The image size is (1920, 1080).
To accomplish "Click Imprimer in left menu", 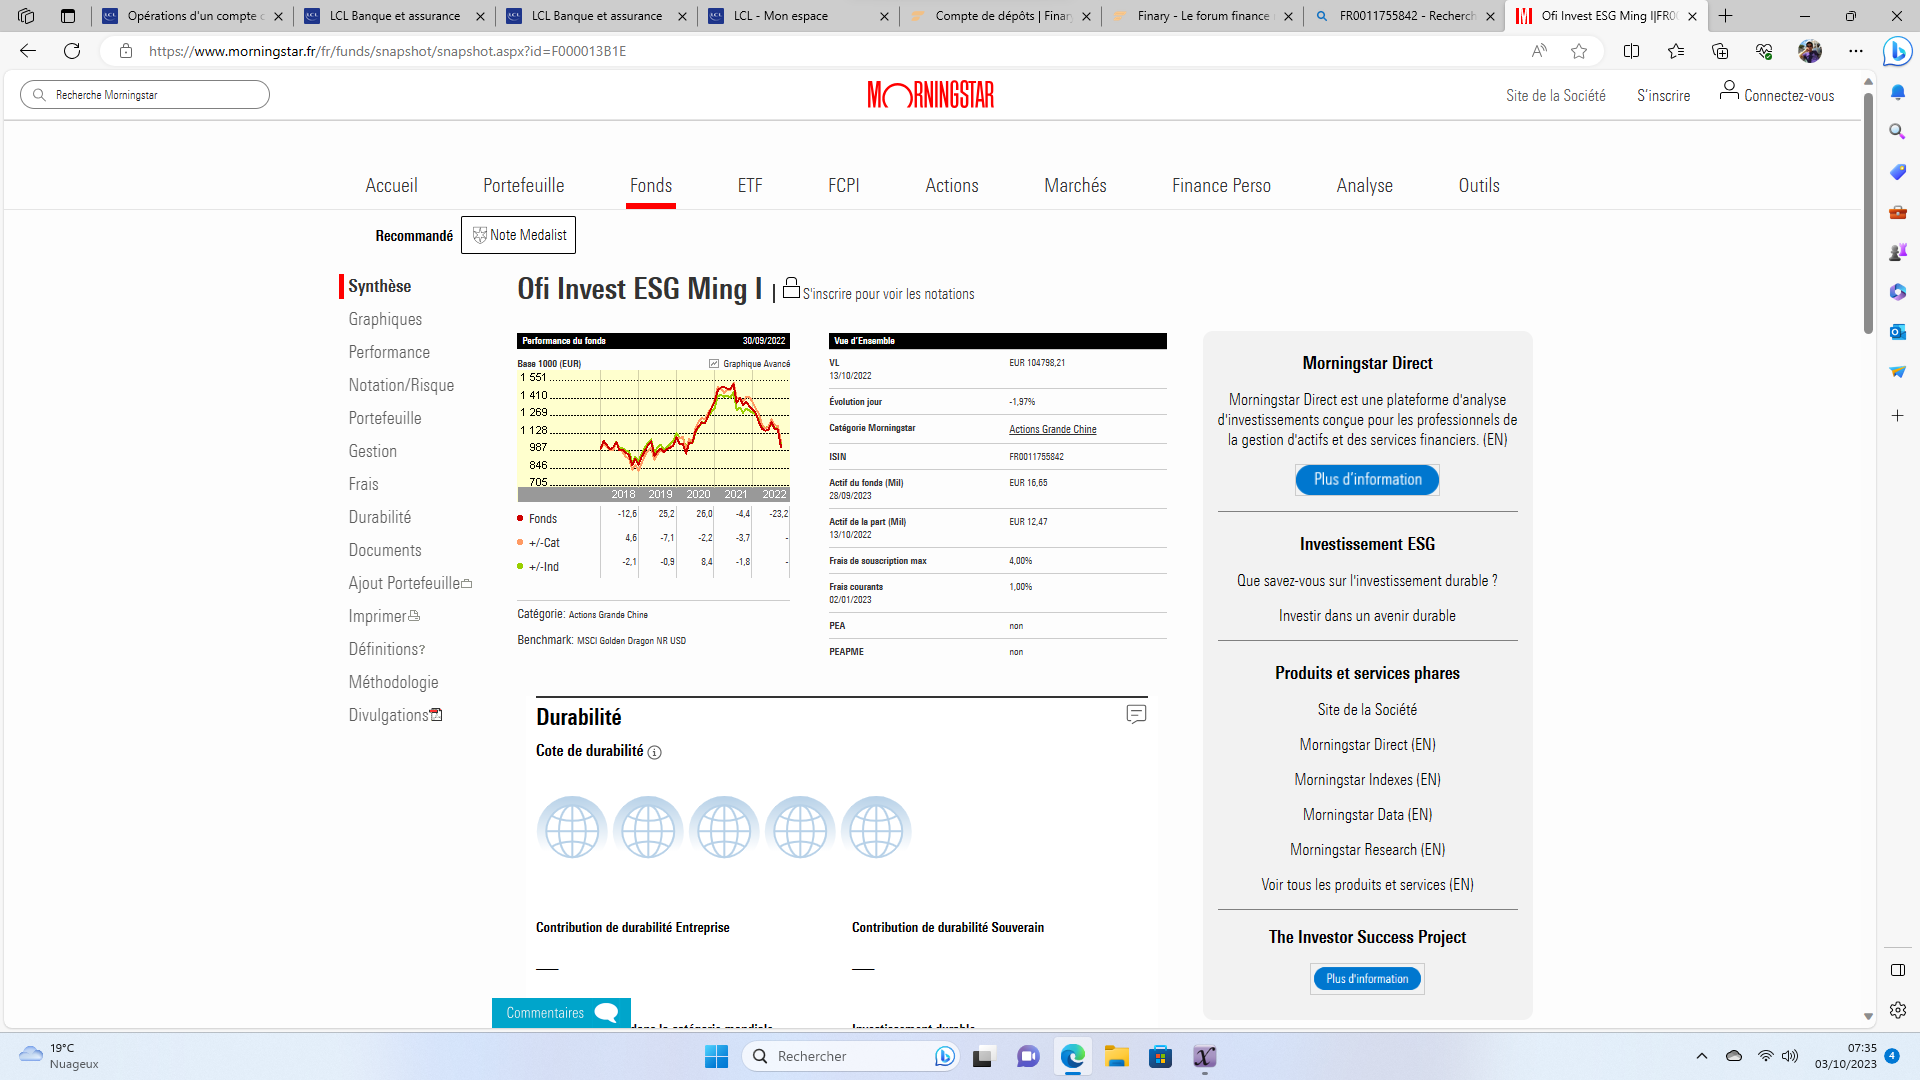I will coord(384,616).
